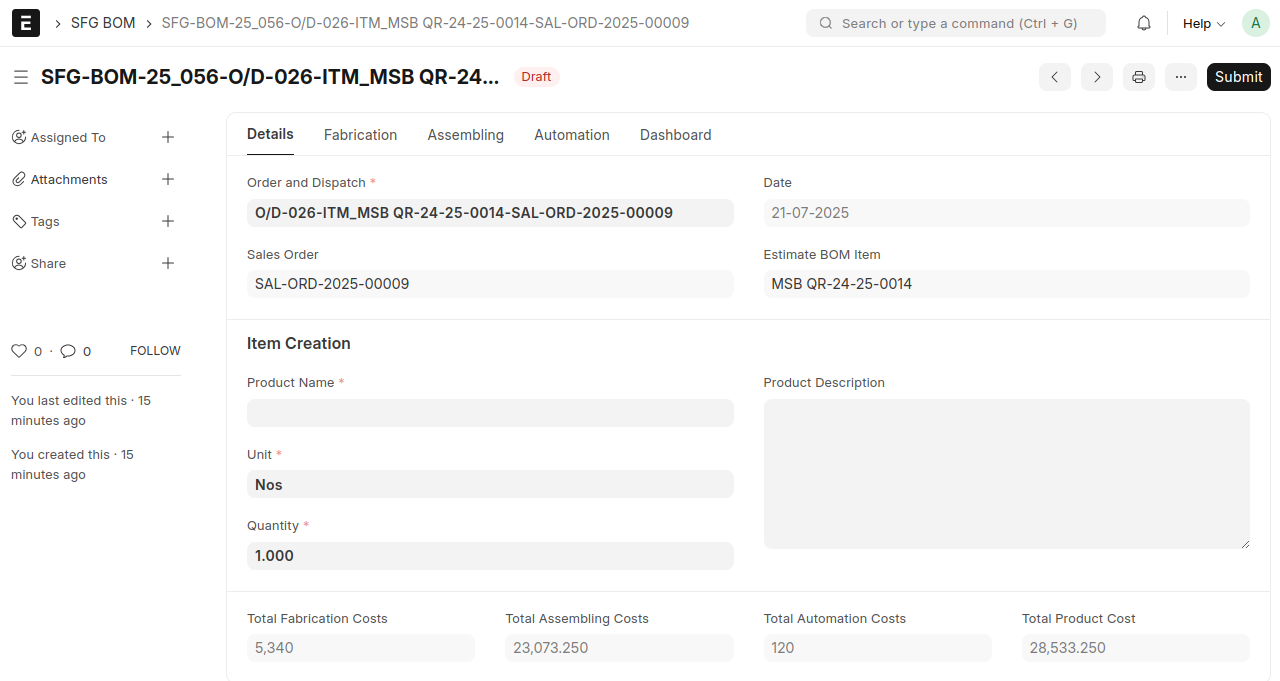The image size is (1280, 681).
Task: Add attachment using the plus icon
Action: click(168, 179)
